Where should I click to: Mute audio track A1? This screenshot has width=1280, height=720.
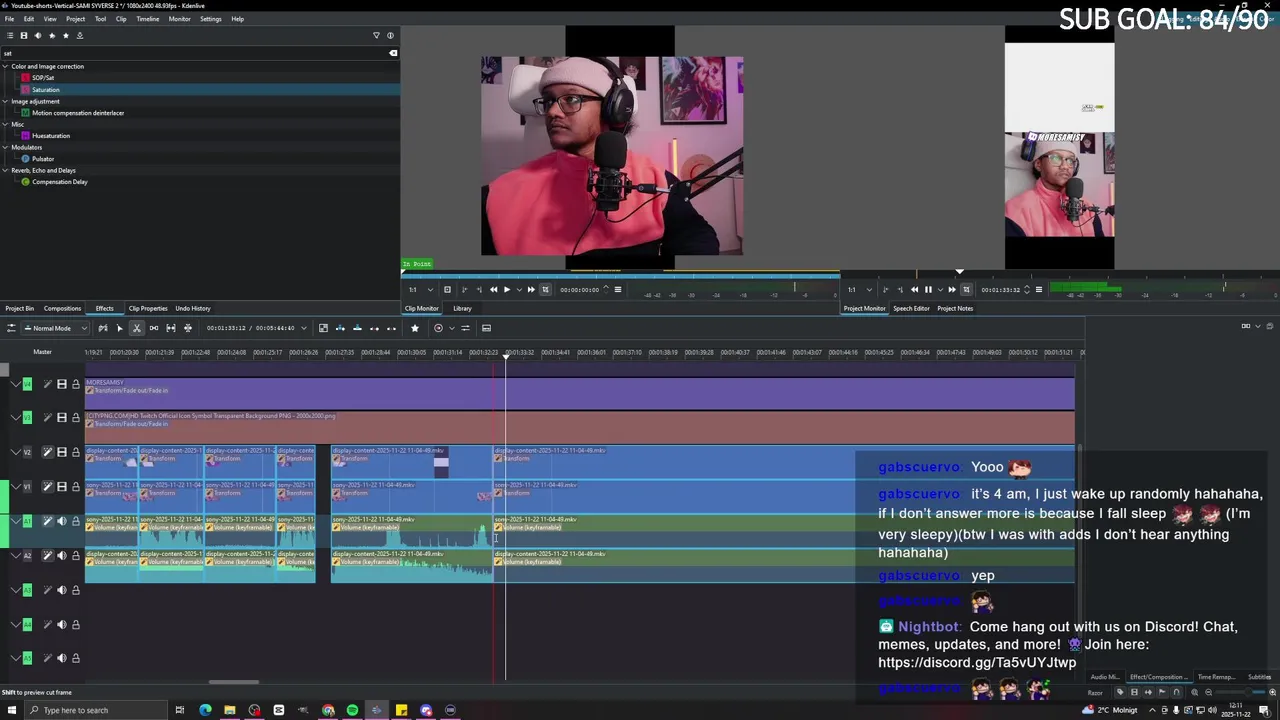tap(61, 521)
